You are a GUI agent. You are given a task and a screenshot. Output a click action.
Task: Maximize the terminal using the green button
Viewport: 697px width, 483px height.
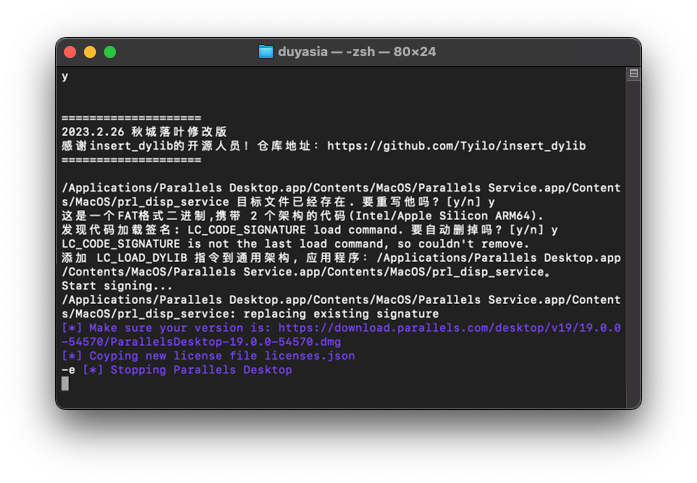(x=110, y=52)
